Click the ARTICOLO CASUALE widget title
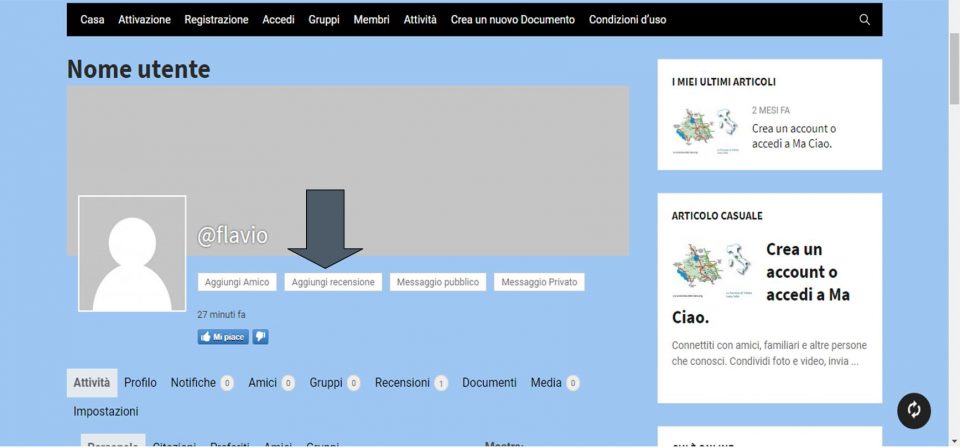Viewport: 960px width, 448px height. [x=717, y=216]
